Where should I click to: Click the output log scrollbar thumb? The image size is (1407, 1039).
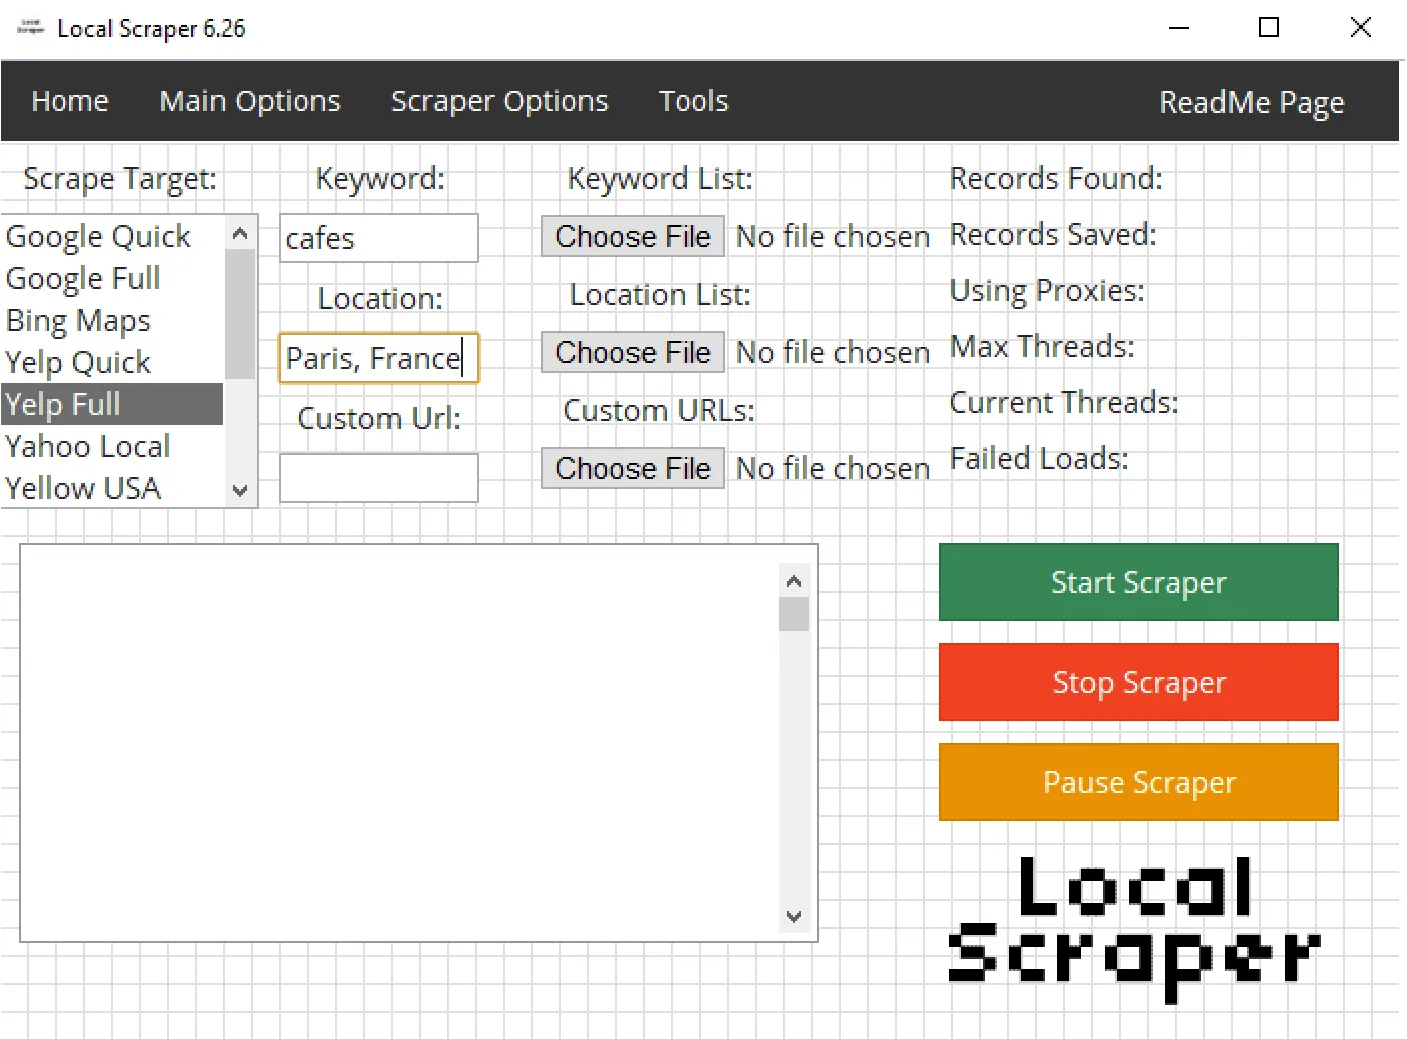794,614
